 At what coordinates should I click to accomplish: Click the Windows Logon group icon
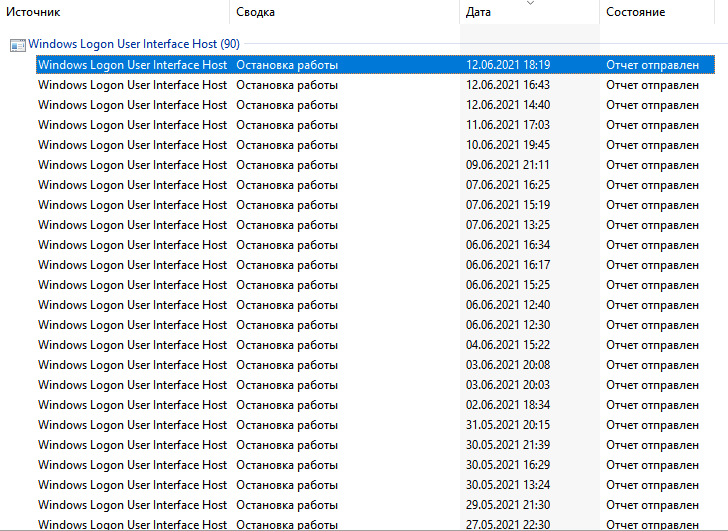click(18, 45)
